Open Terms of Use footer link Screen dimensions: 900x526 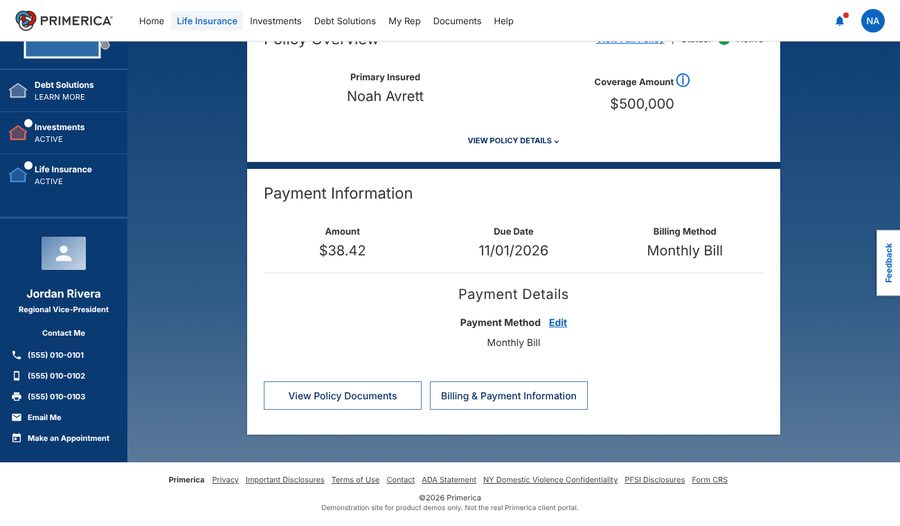[x=355, y=479]
